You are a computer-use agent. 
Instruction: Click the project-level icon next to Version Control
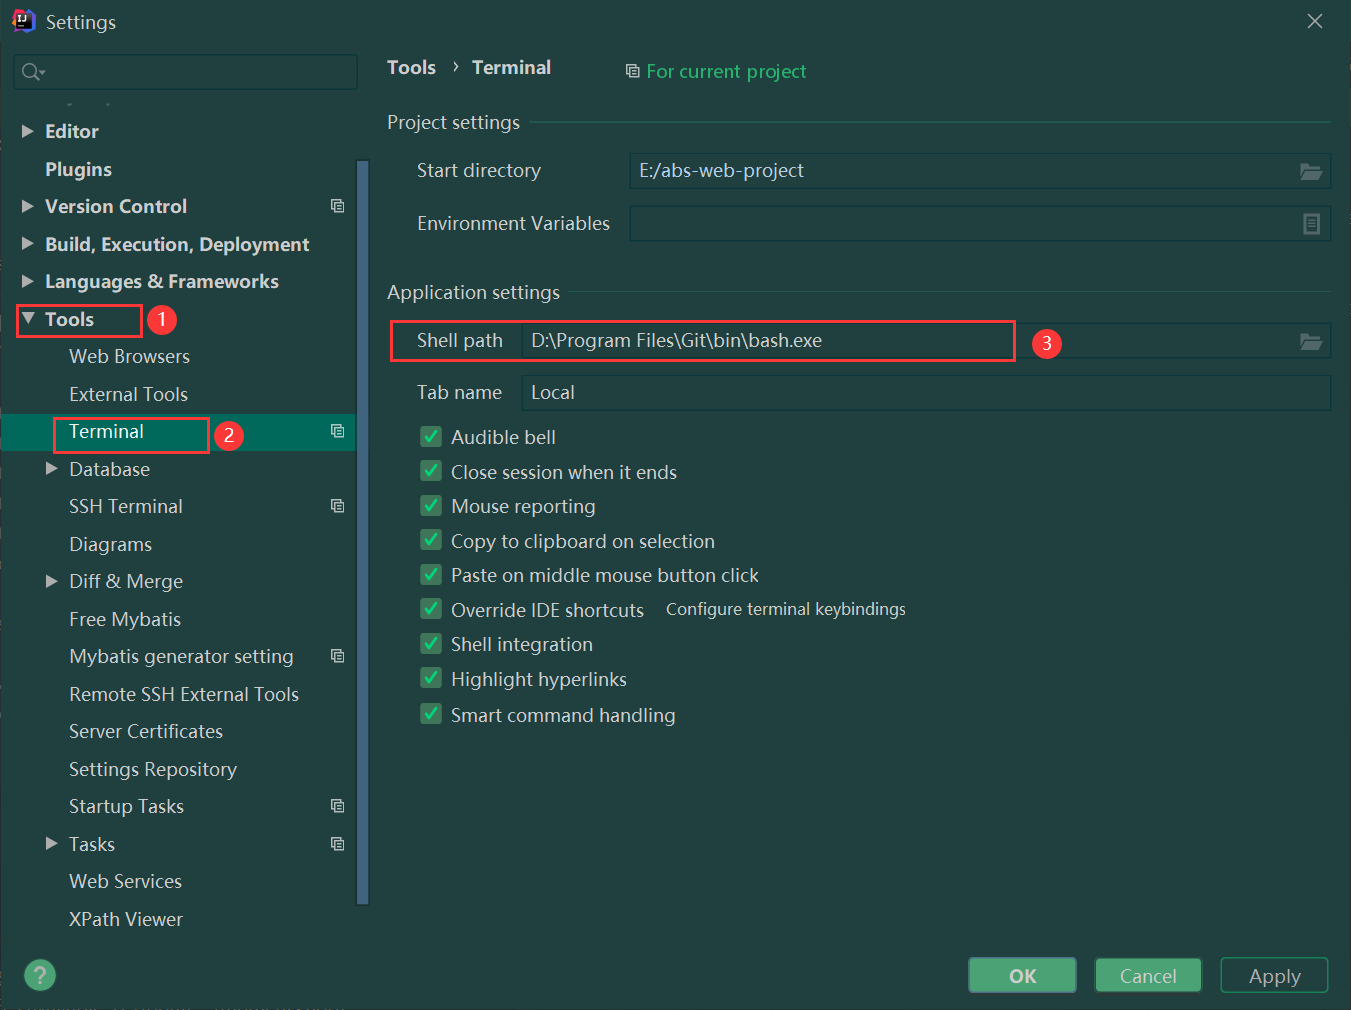pyautogui.click(x=337, y=206)
